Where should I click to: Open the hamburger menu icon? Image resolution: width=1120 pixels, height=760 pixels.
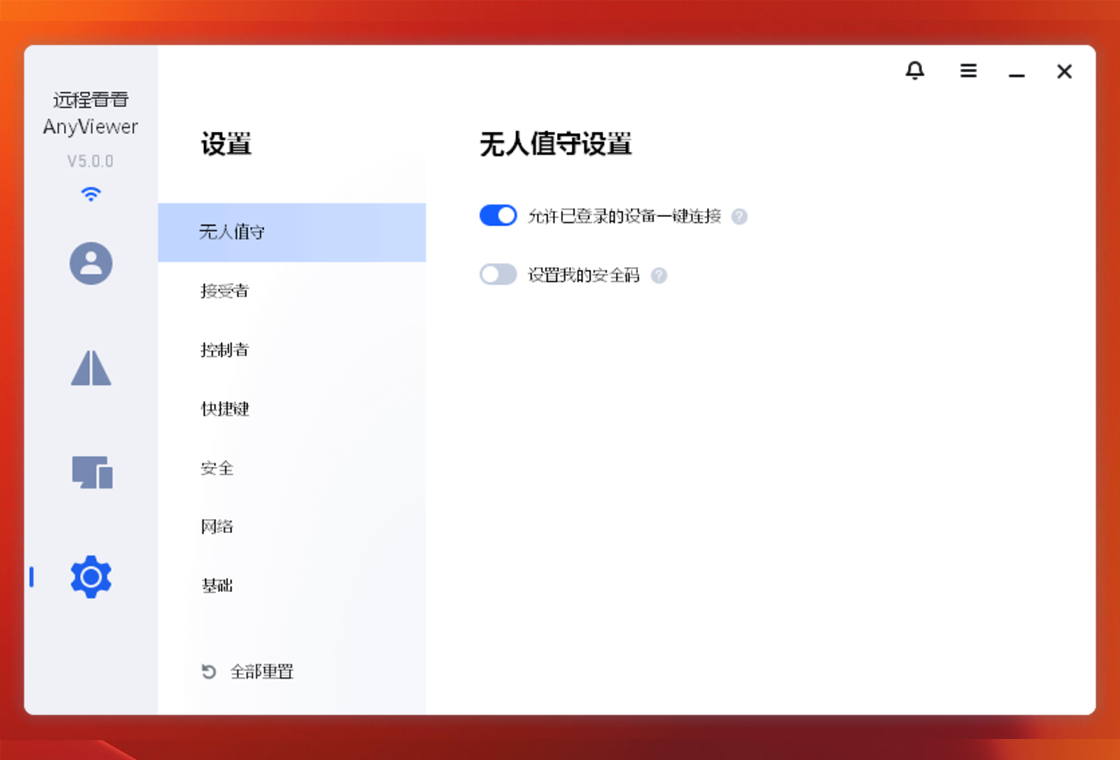968,71
